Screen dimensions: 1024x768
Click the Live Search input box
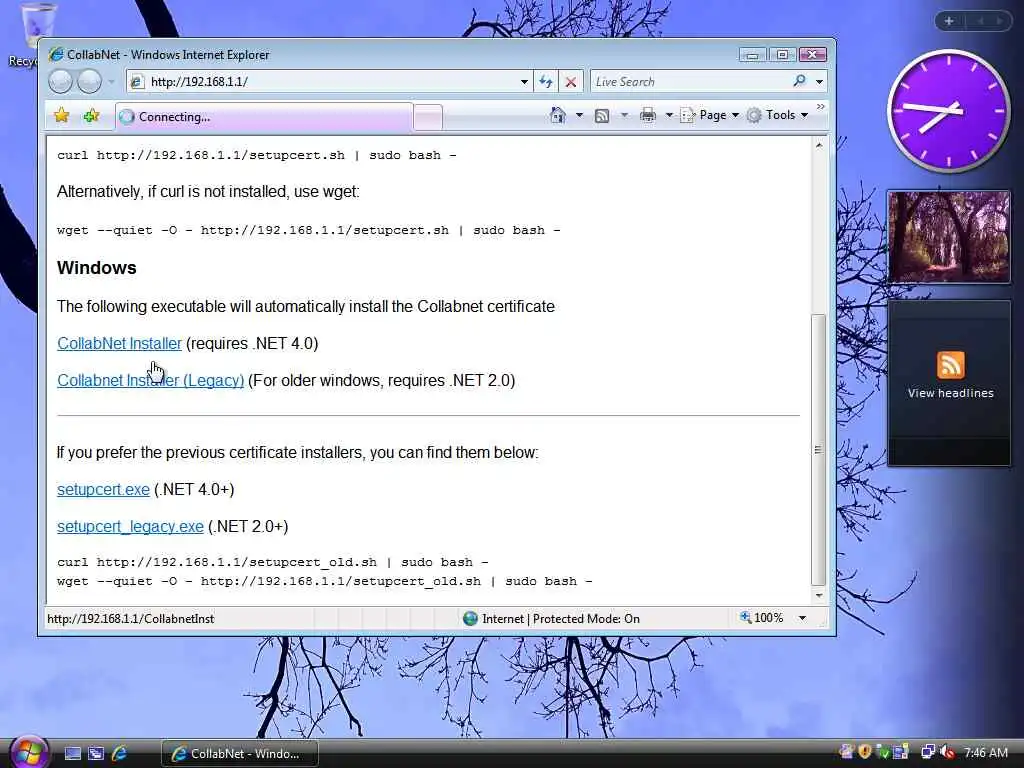coord(689,82)
